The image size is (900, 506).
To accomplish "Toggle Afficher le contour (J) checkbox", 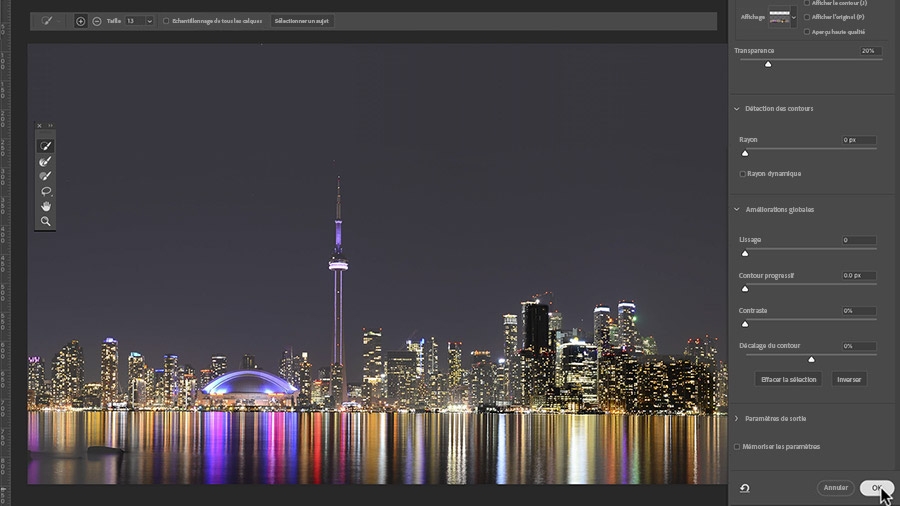I will (x=807, y=3).
